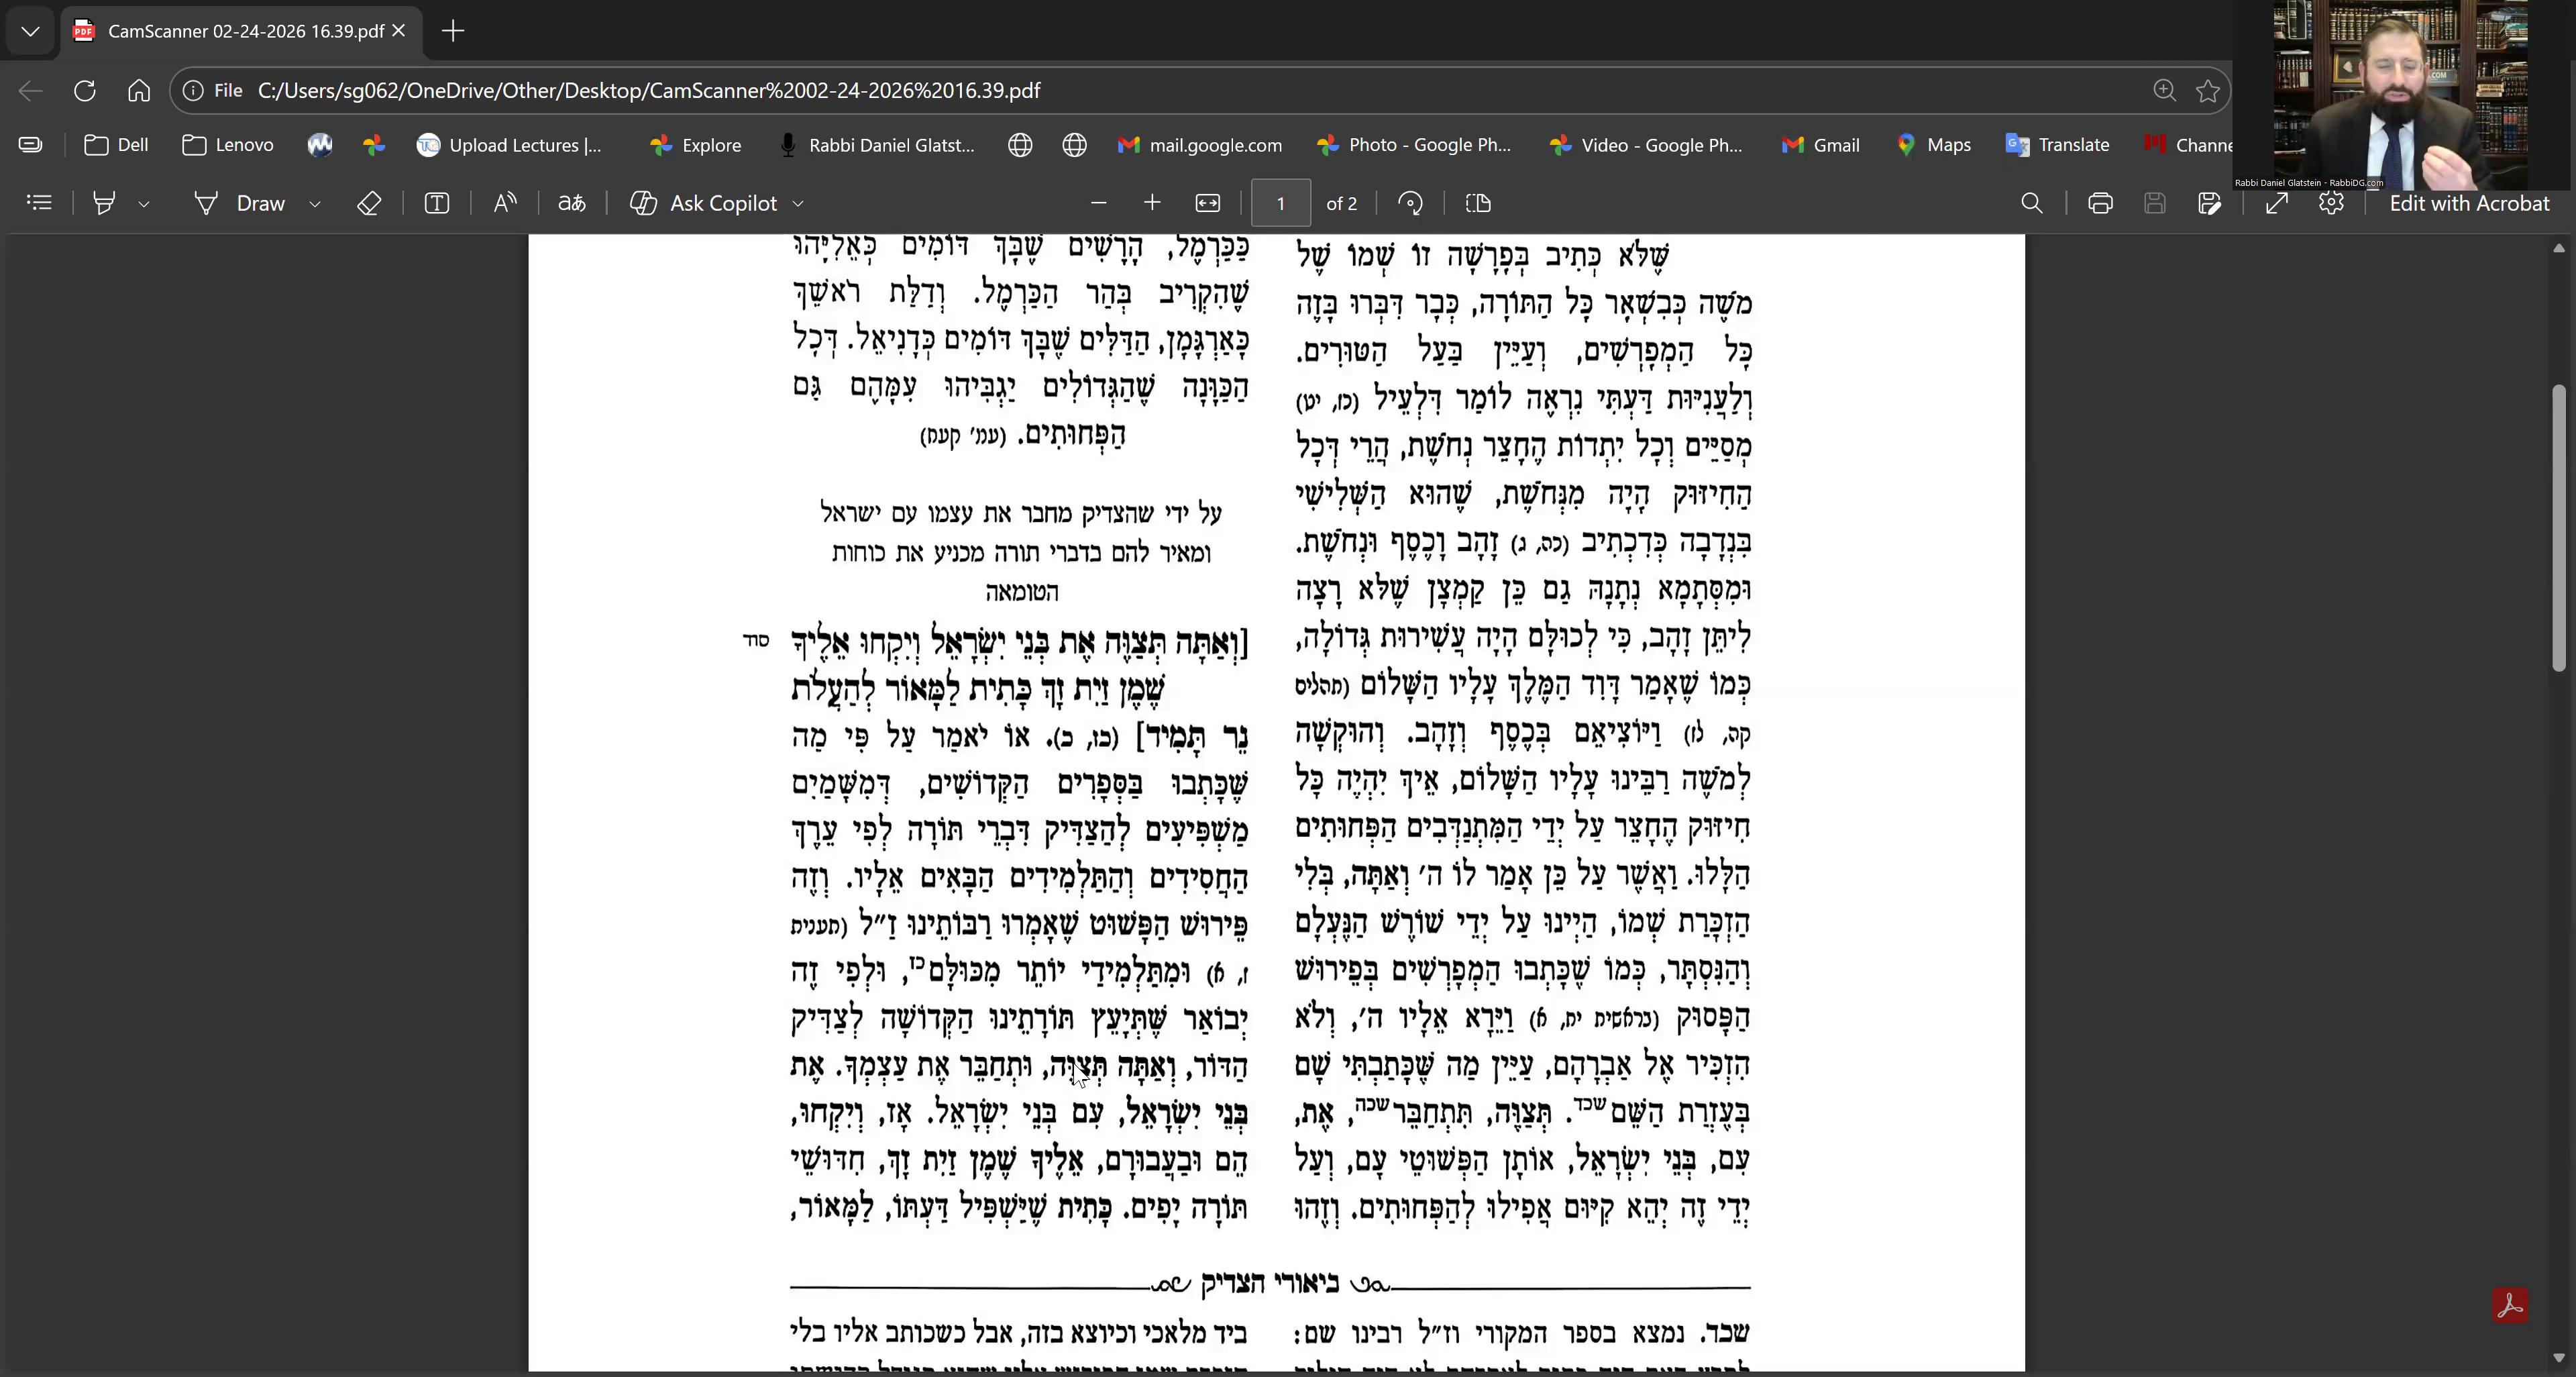Screen dimensions: 2576x1377
Task: Go to the Home page
Action: [x=139, y=91]
